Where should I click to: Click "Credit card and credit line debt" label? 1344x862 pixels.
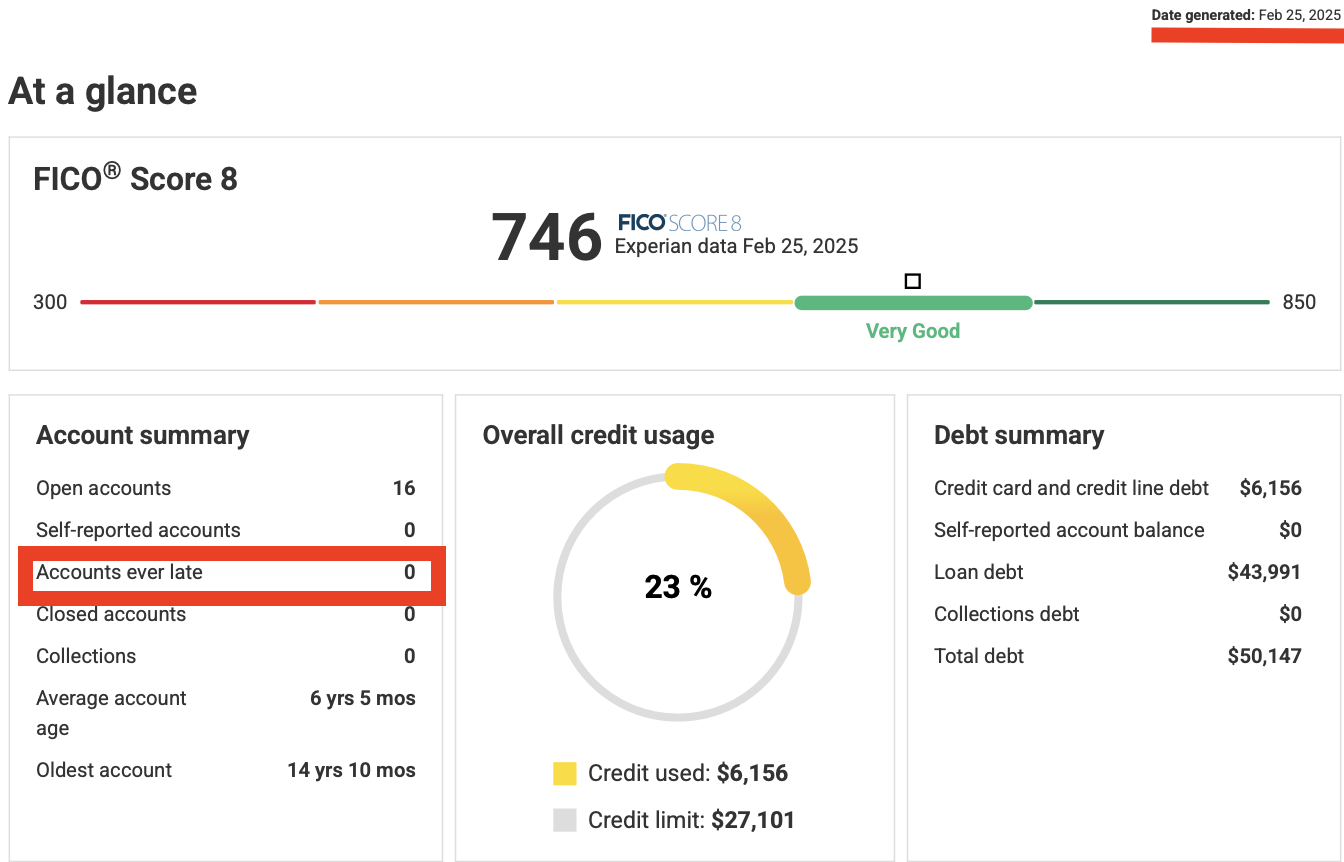1072,488
